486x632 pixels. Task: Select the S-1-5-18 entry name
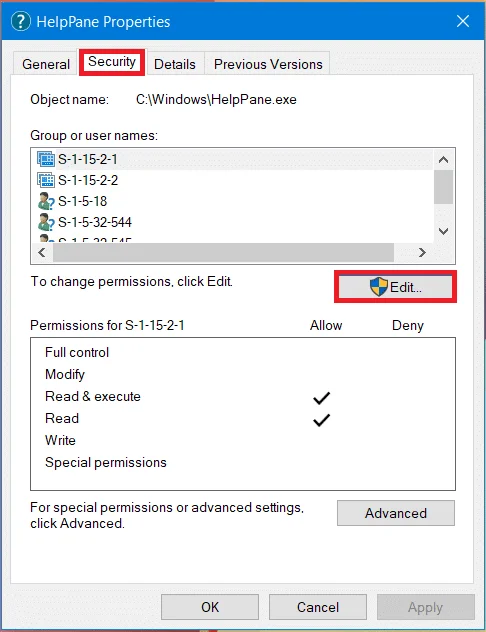(x=83, y=201)
